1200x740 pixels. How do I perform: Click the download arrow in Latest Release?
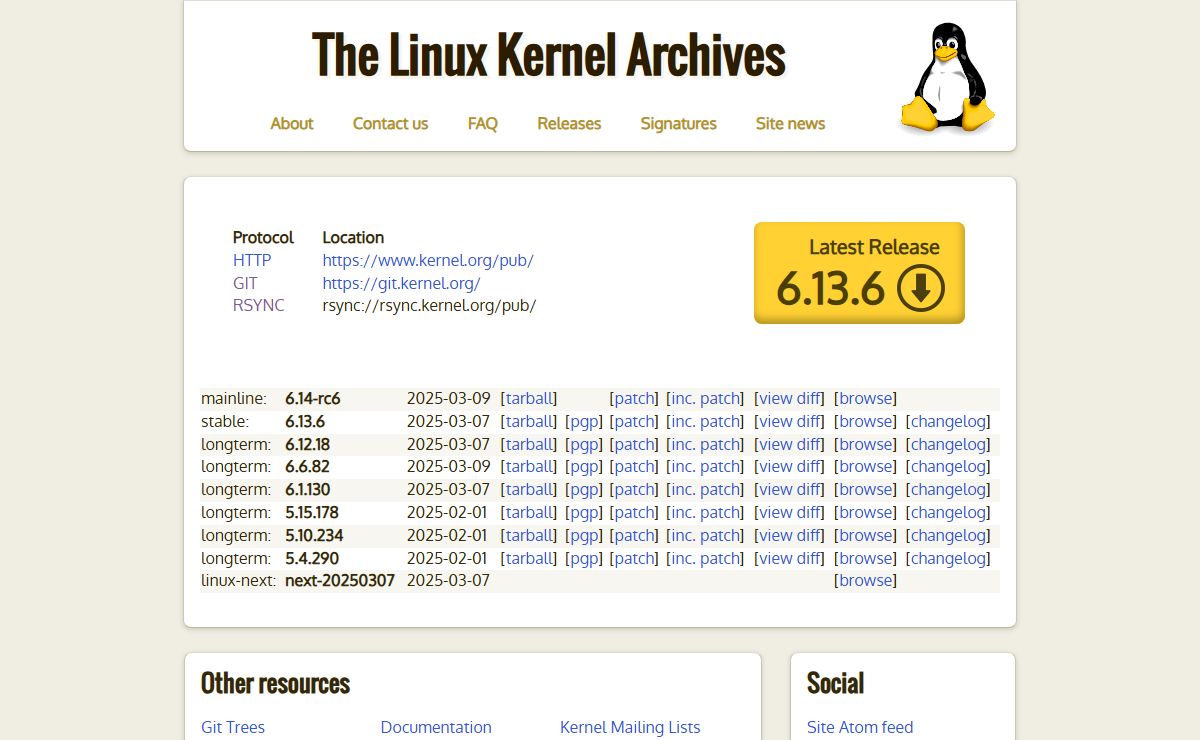pyautogui.click(x=921, y=289)
